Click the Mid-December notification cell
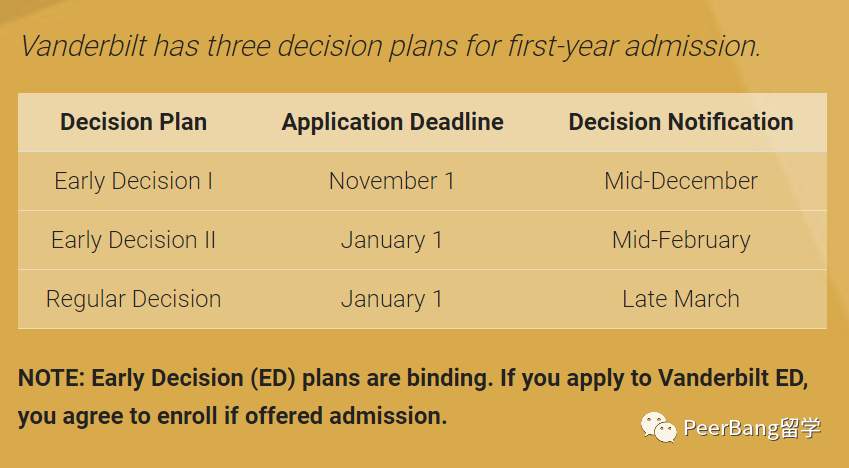This screenshot has width=849, height=468. pos(681,181)
